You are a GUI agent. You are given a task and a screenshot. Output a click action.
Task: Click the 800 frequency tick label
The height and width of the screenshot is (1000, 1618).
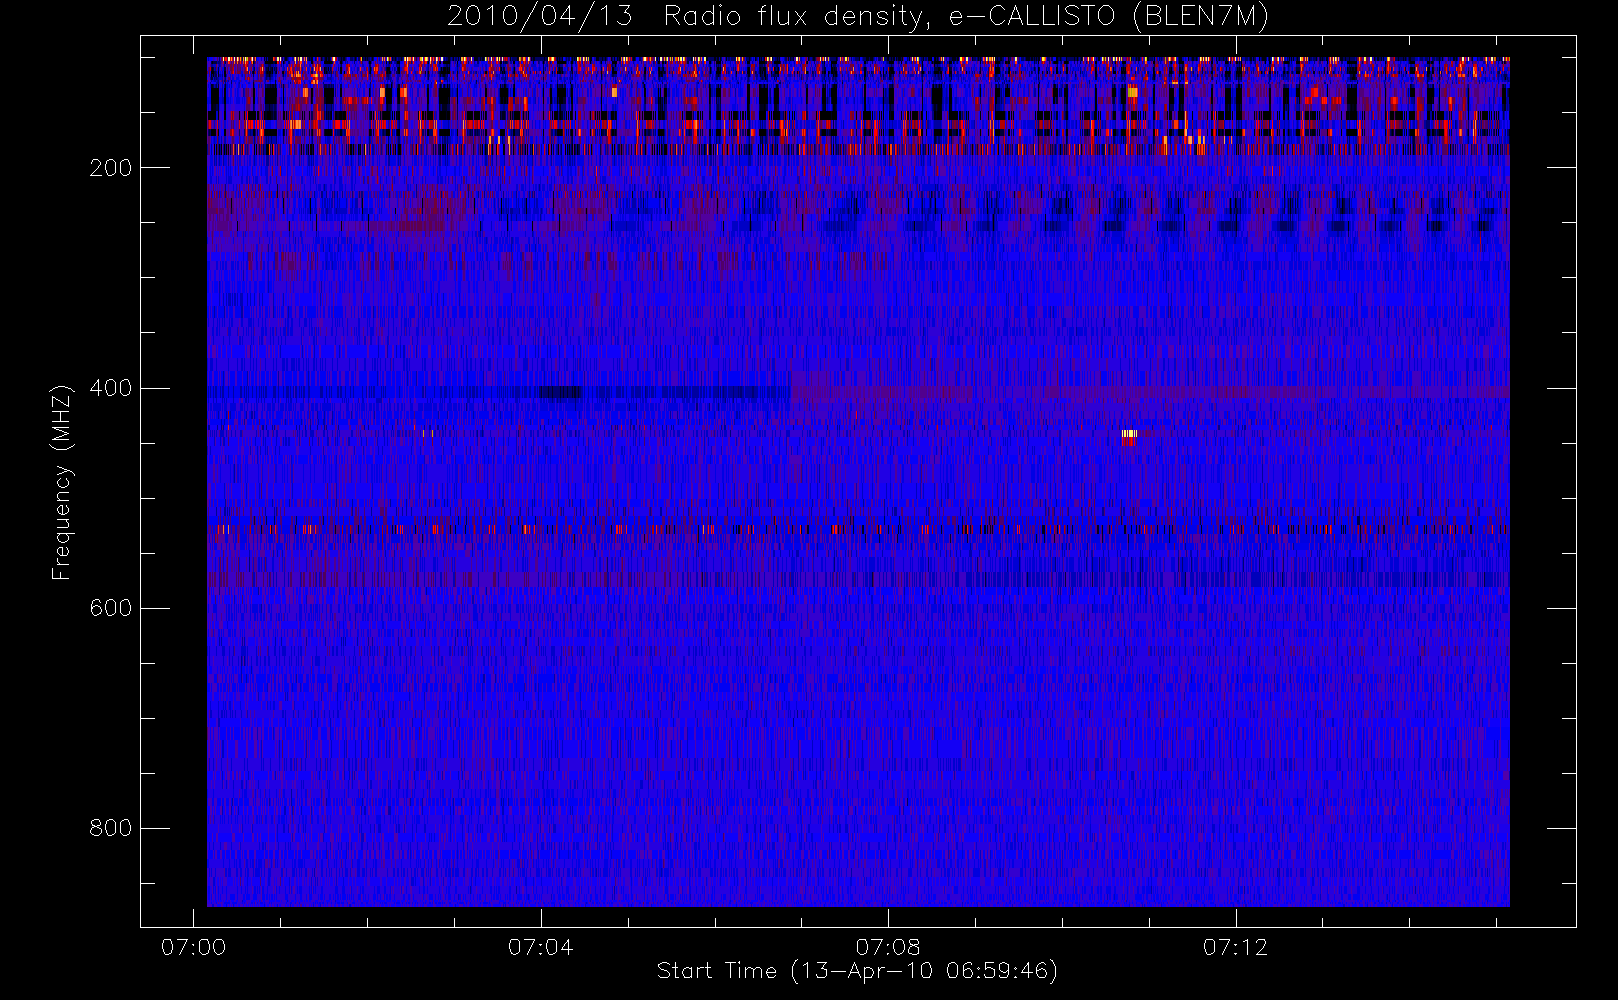(111, 828)
